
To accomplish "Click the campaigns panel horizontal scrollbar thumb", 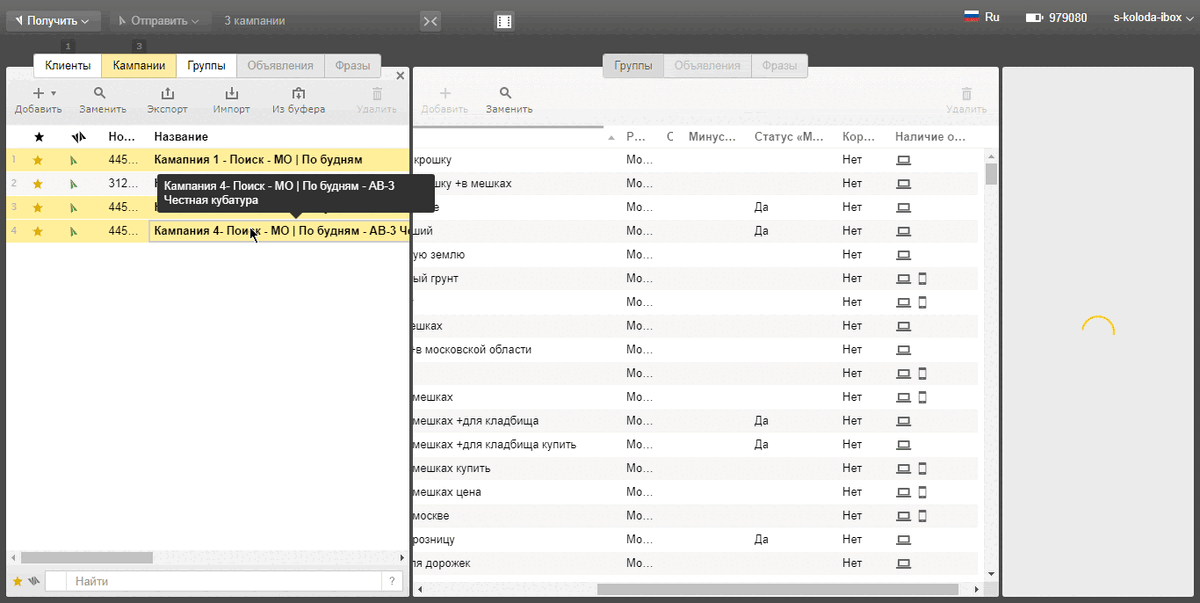I will click(86, 558).
